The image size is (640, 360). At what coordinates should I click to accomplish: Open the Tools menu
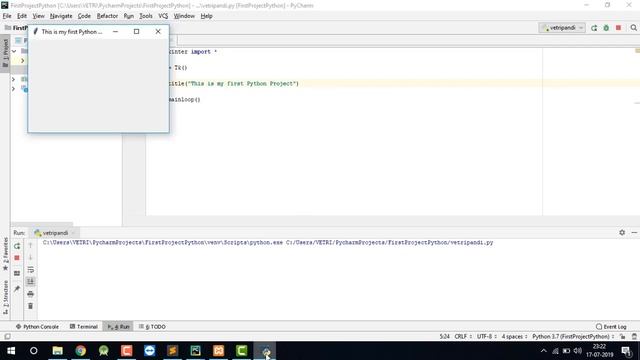point(146,16)
